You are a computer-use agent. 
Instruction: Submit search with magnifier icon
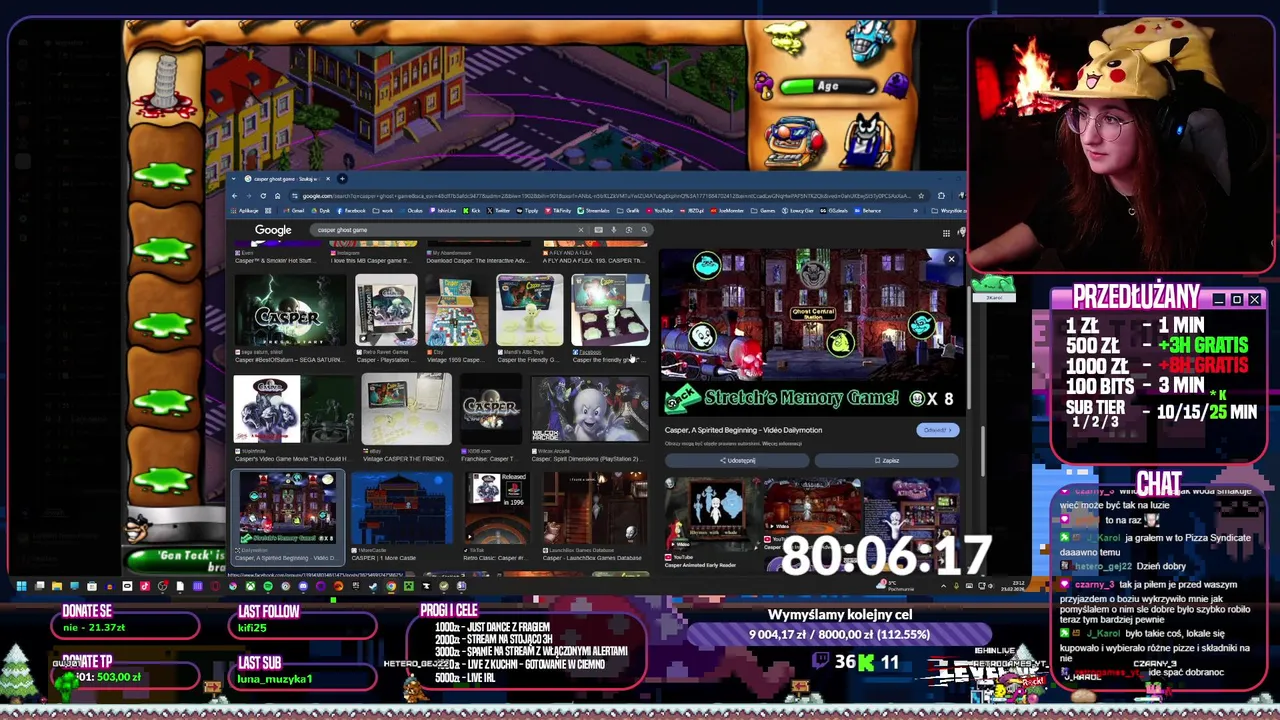click(644, 230)
